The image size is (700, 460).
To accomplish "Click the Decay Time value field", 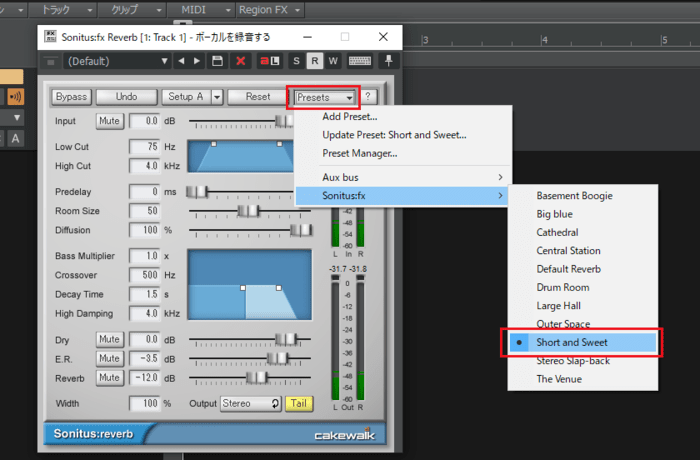I will click(145, 294).
